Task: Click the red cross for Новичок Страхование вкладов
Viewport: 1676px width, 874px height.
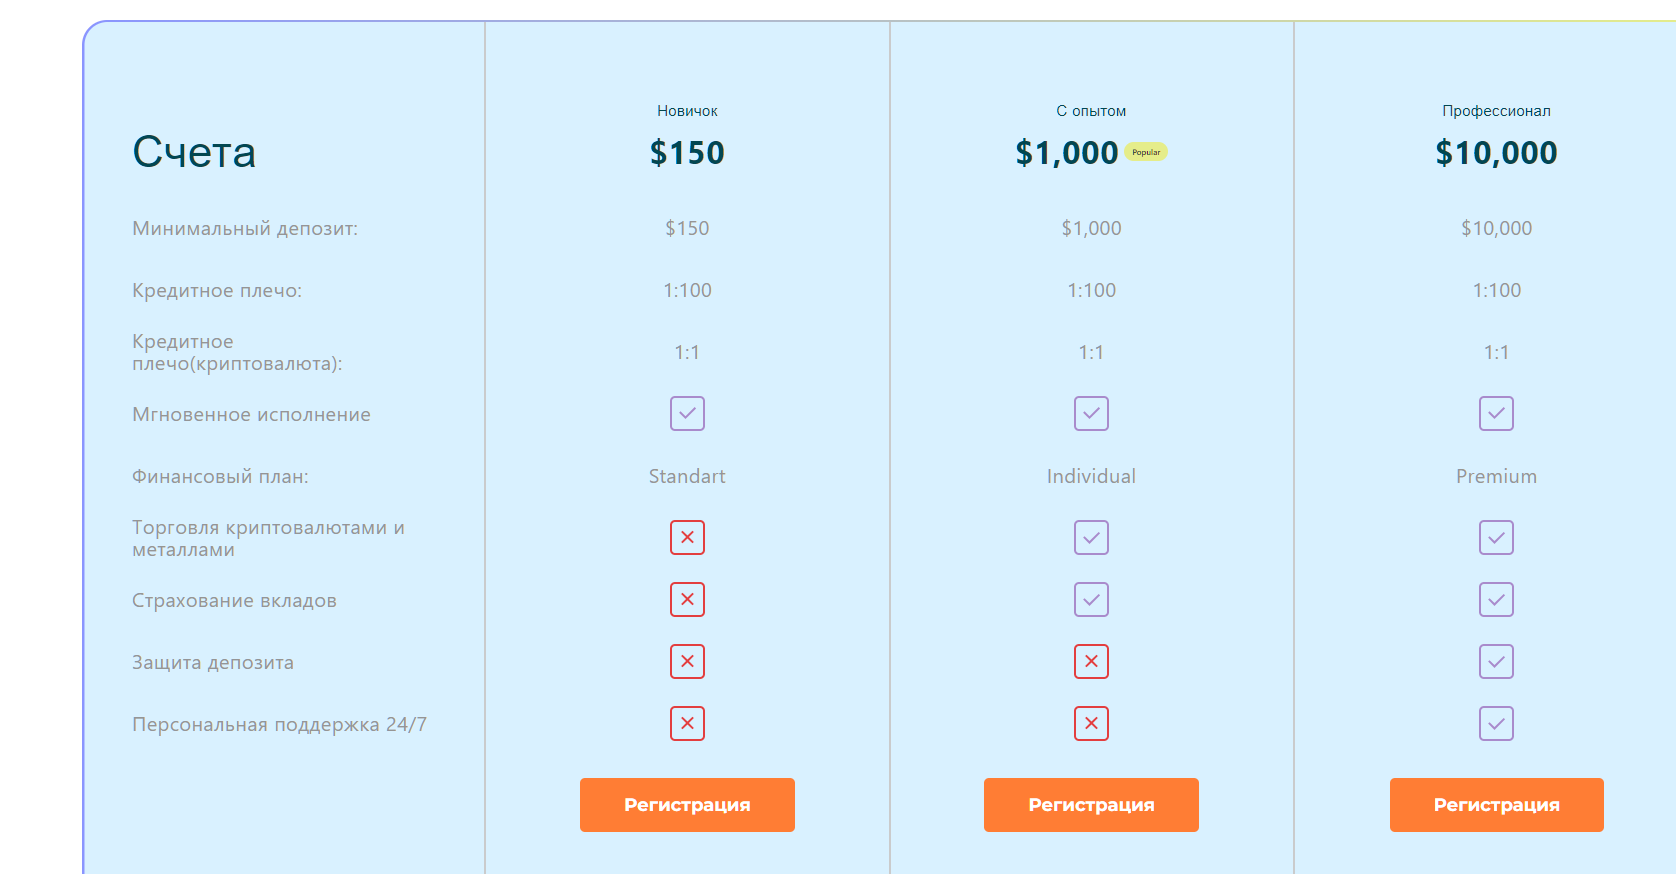Action: 687,600
